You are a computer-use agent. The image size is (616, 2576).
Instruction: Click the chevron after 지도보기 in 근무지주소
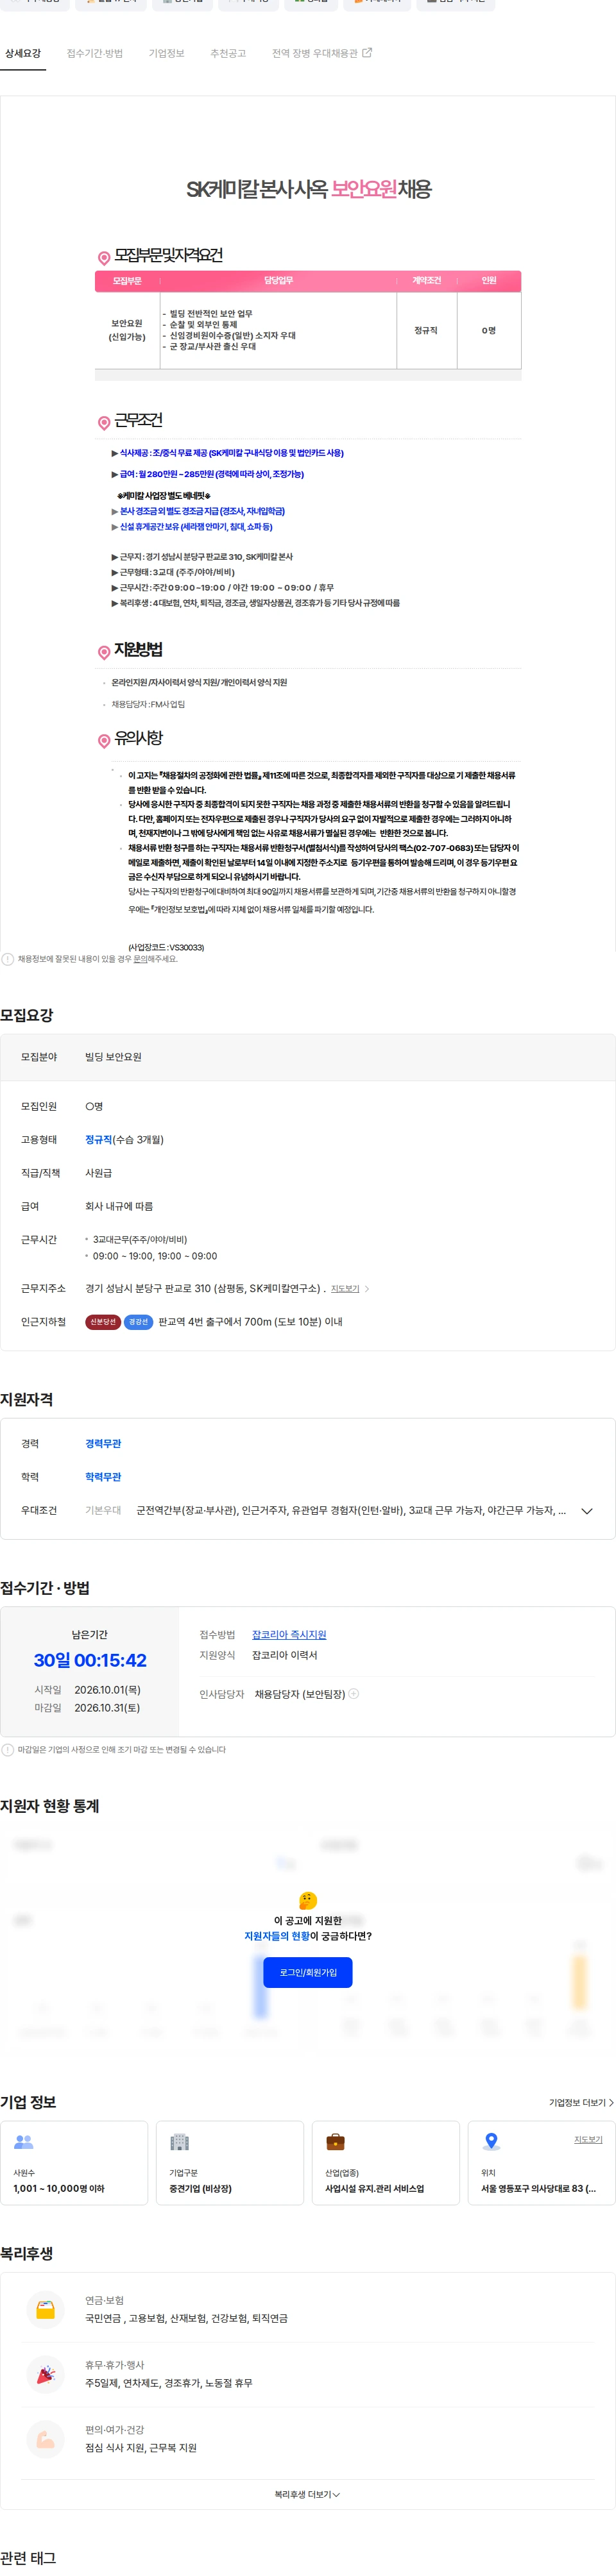(367, 1289)
